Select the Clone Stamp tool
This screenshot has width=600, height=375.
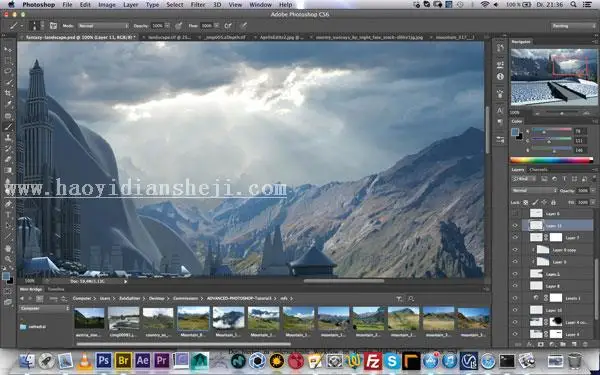pos(8,137)
